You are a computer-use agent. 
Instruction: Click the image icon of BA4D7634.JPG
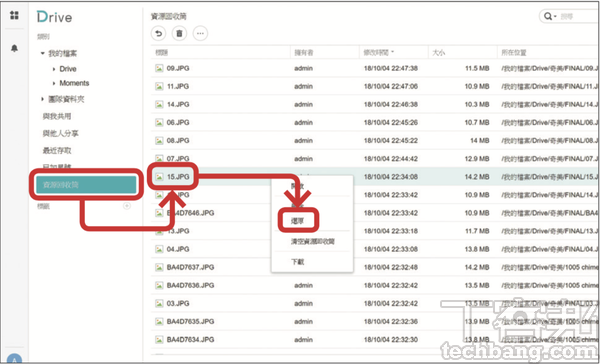pyautogui.click(x=159, y=340)
